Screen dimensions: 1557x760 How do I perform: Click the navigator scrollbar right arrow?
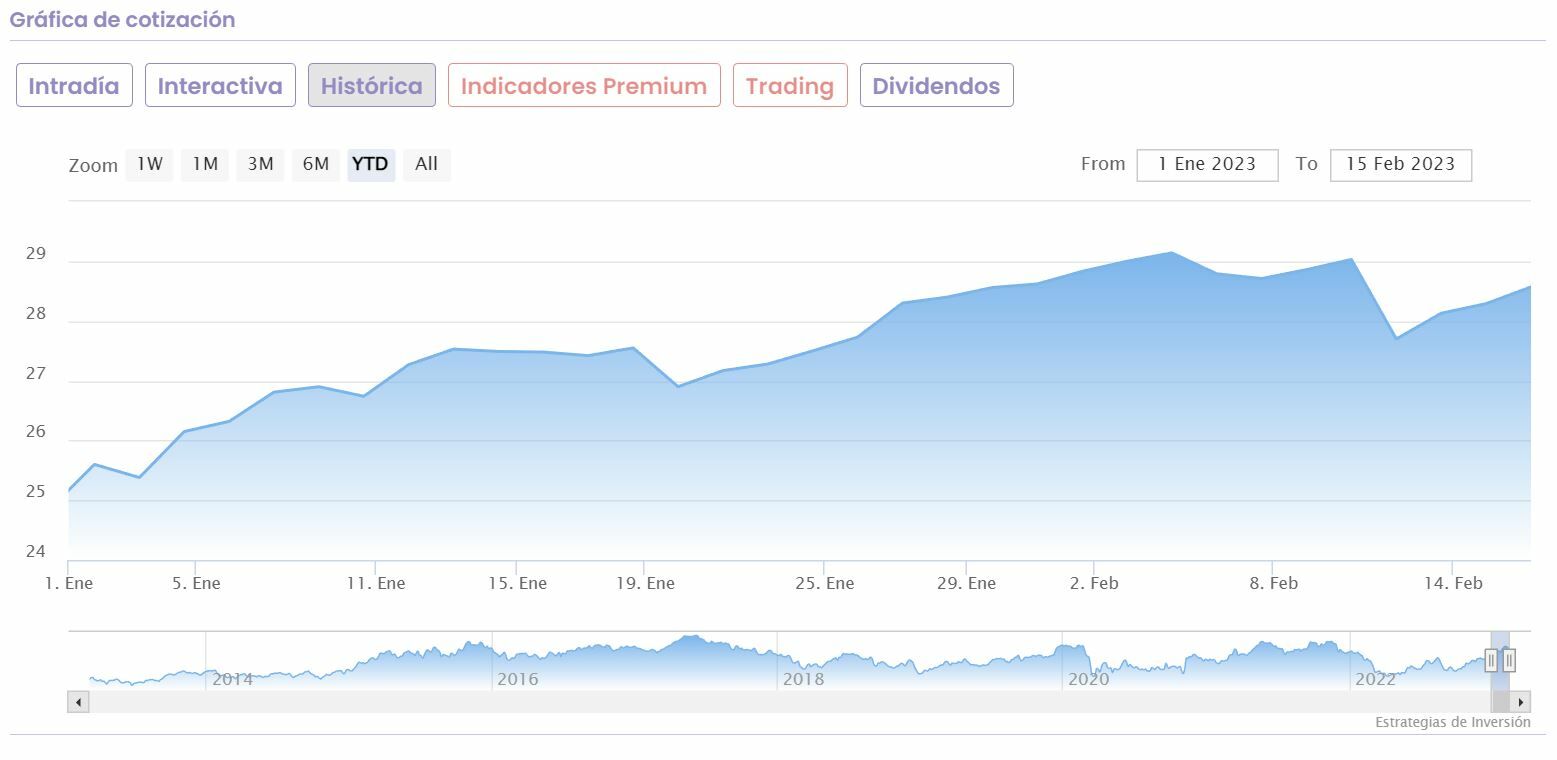[1520, 702]
